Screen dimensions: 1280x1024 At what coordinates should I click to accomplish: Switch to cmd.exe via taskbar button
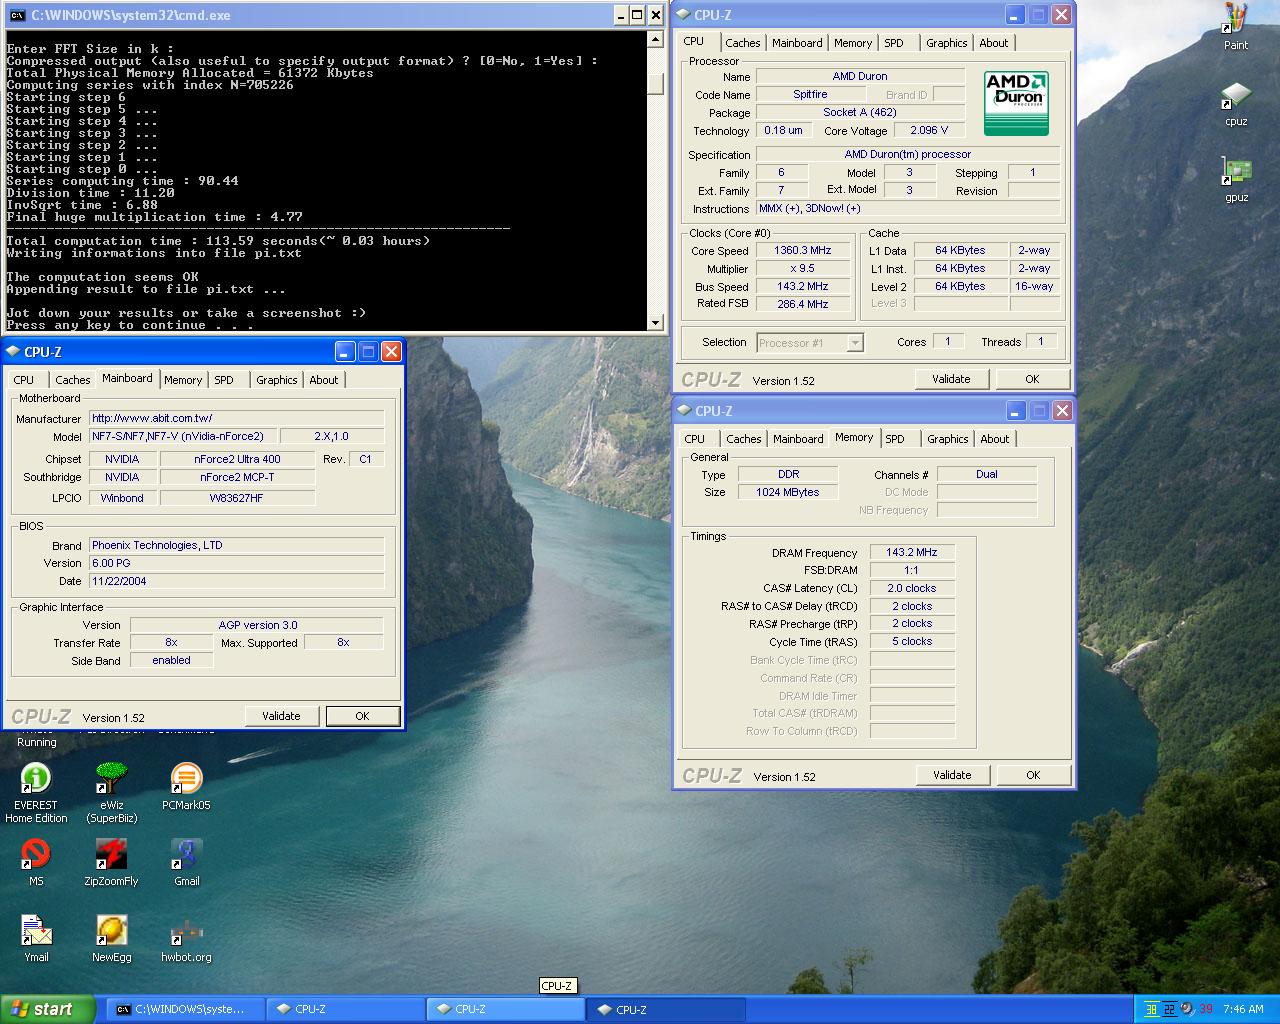click(186, 1009)
